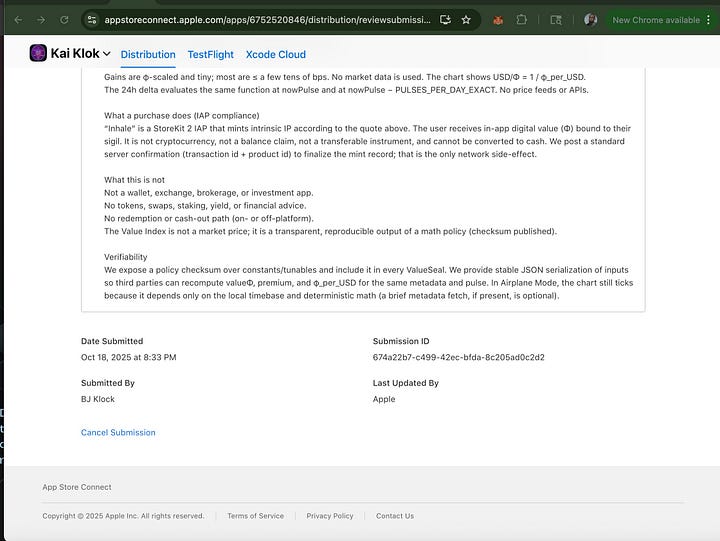Viewport: 720px width, 541px height.
Task: Switch to the TestFlight tab
Action: click(210, 54)
